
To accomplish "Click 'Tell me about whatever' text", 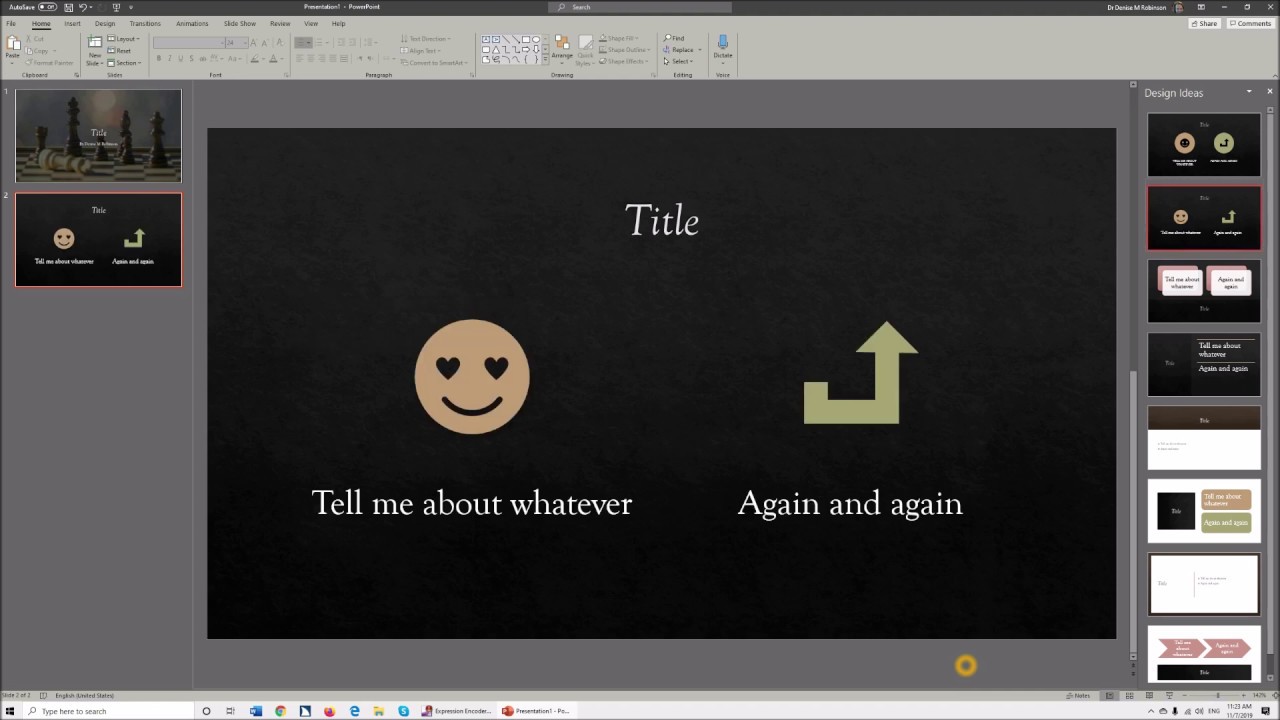I will (472, 503).
